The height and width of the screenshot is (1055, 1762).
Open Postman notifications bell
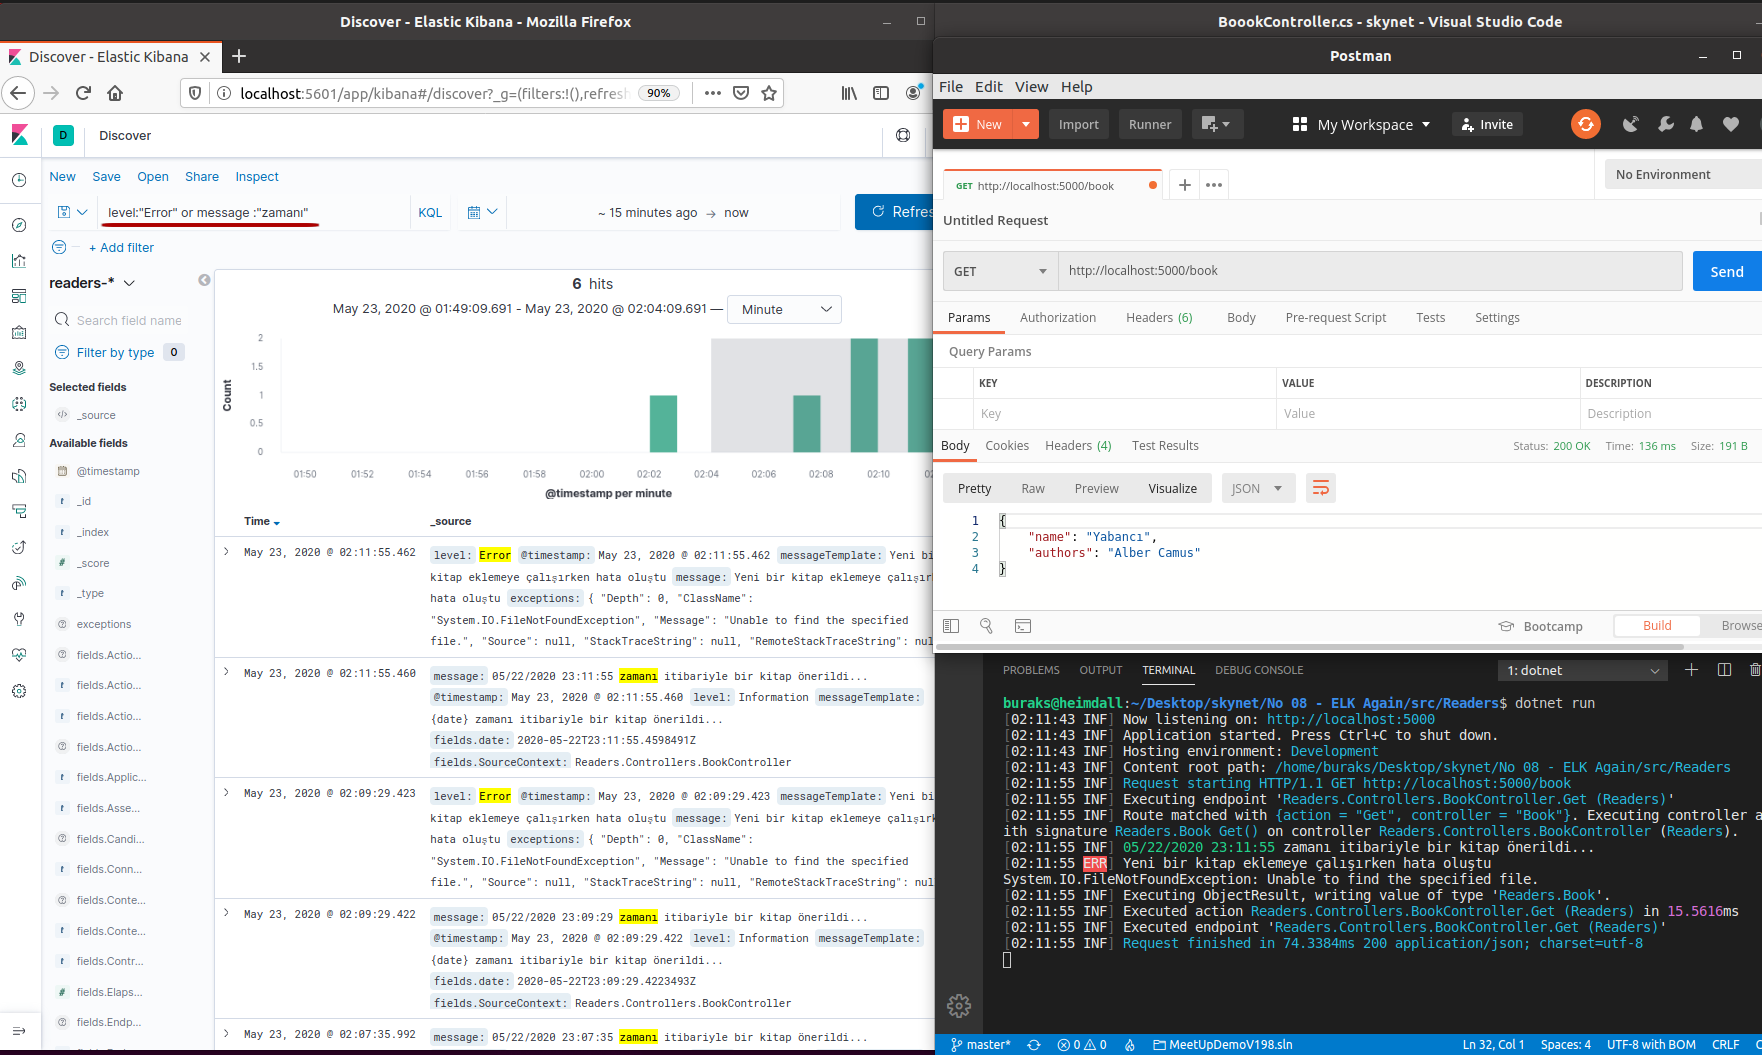[x=1696, y=124]
